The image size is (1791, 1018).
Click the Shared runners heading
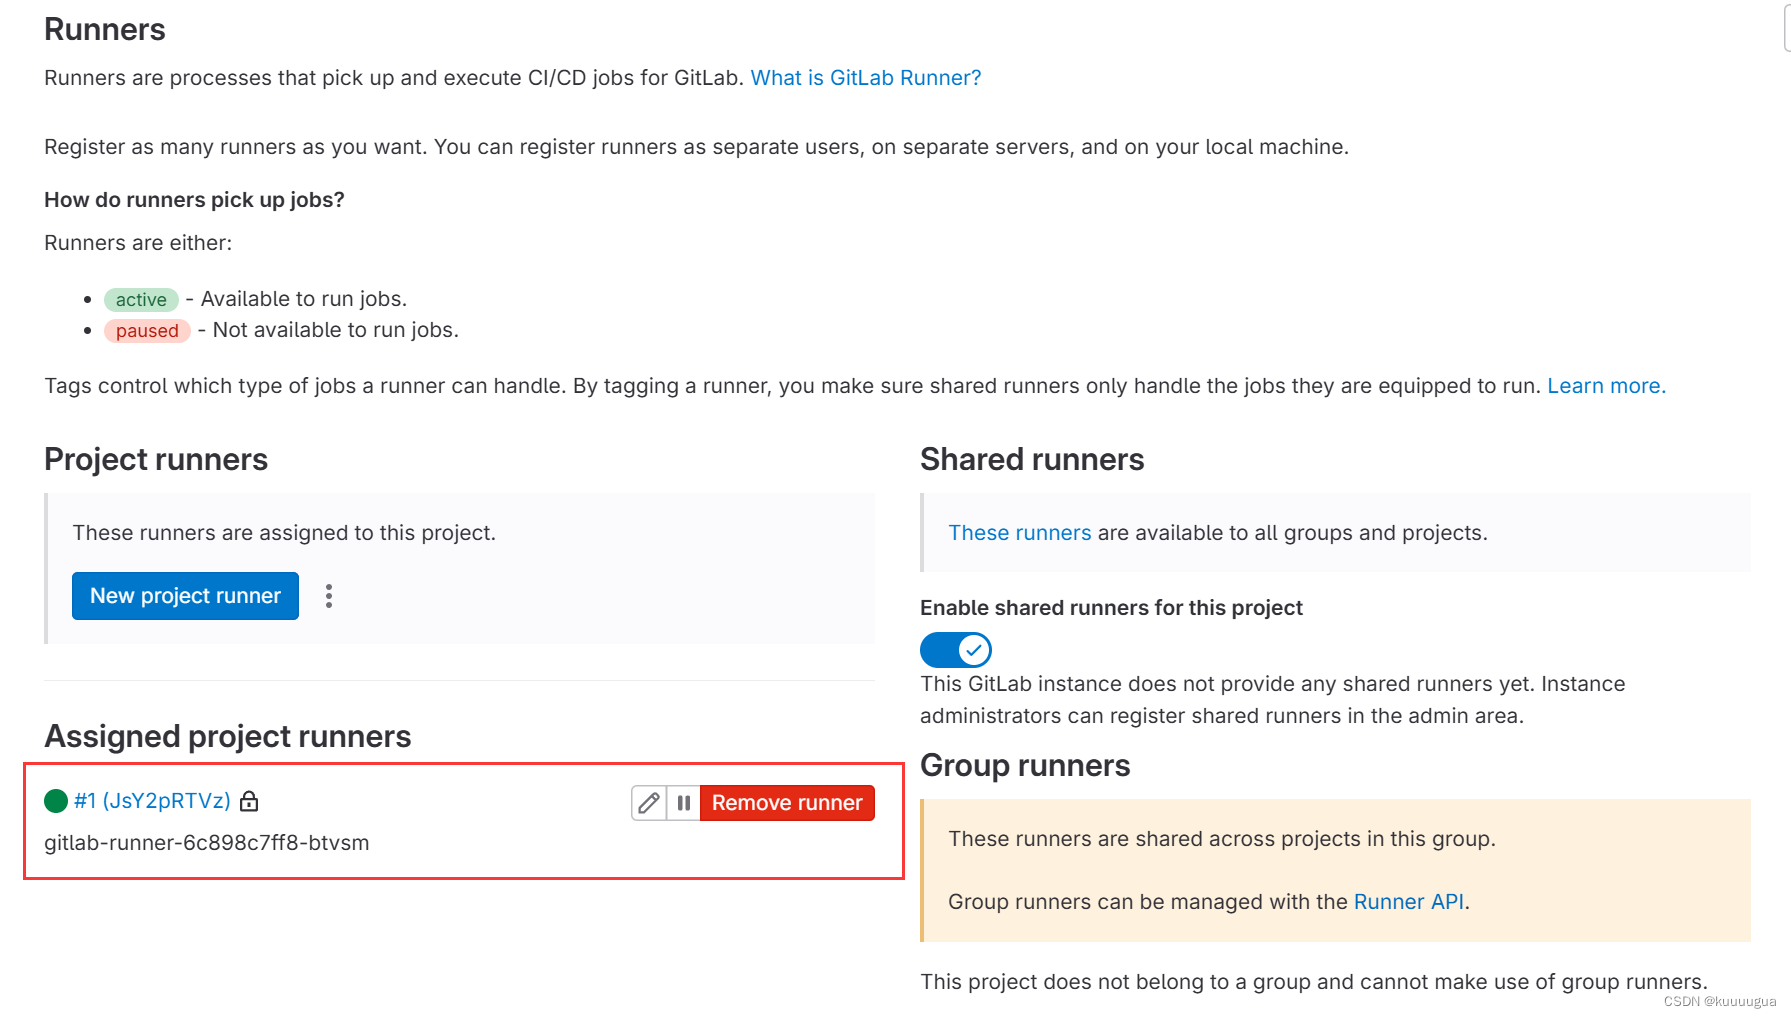click(1032, 460)
